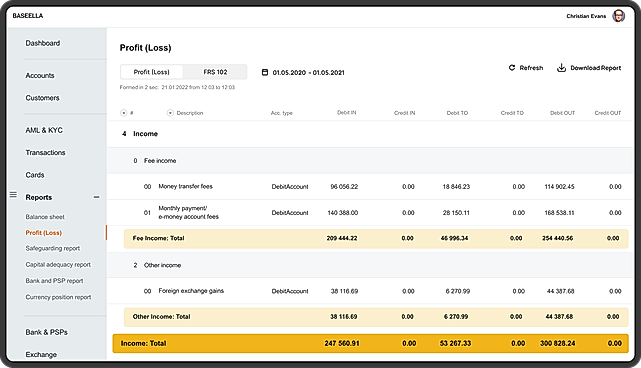The width and height of the screenshot is (641, 368).
Task: Click the Refresh button label
Action: [531, 68]
